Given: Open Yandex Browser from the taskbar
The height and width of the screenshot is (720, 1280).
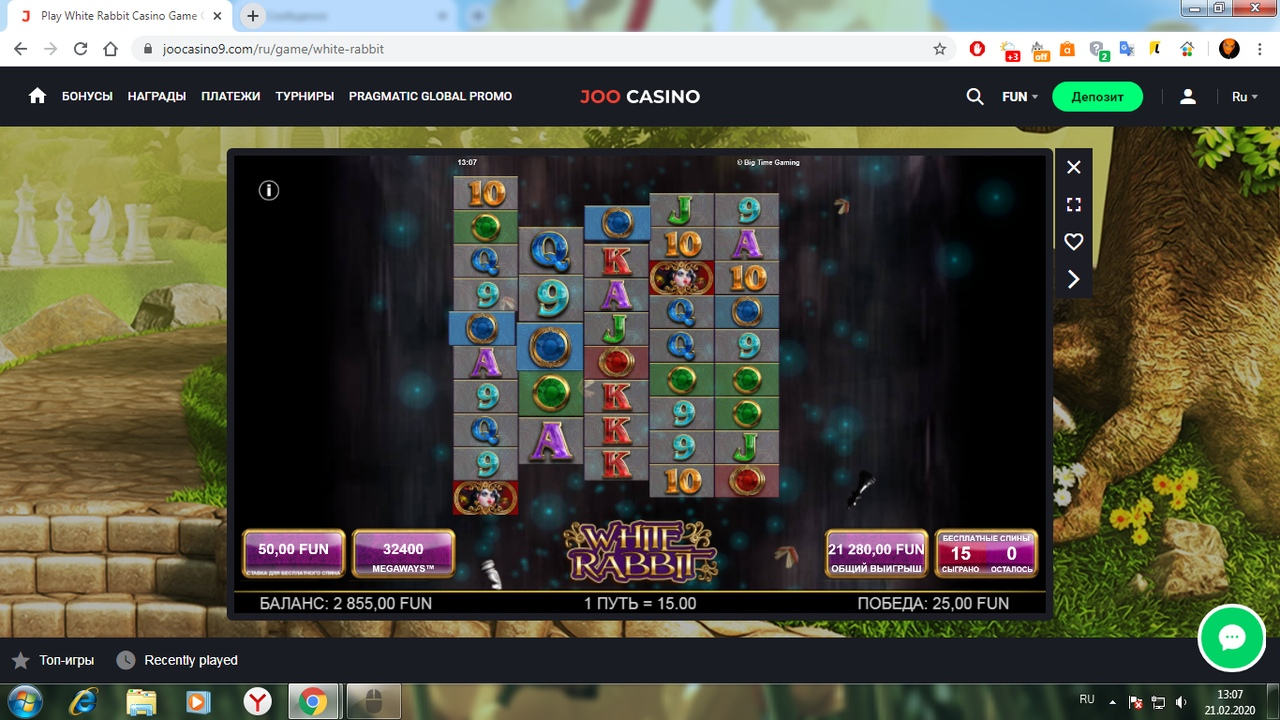Looking at the screenshot, I should pos(258,702).
